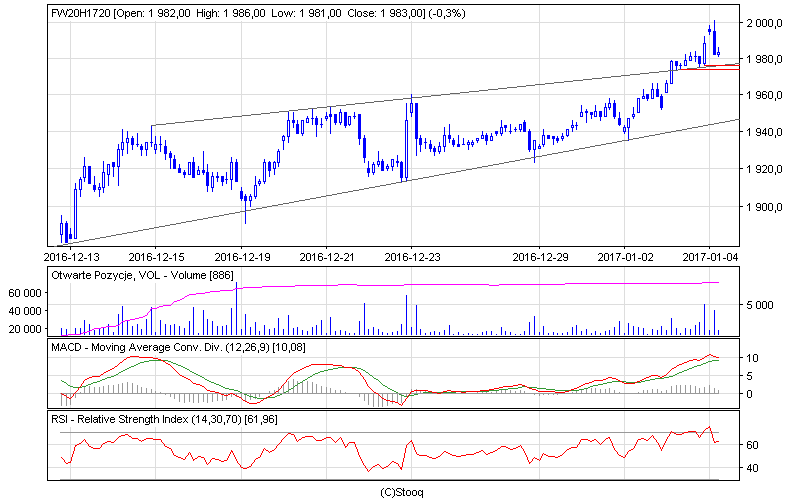Screen dimensions: 800x500
Task: Click the price axis label 1 920,0
Action: pos(764,169)
